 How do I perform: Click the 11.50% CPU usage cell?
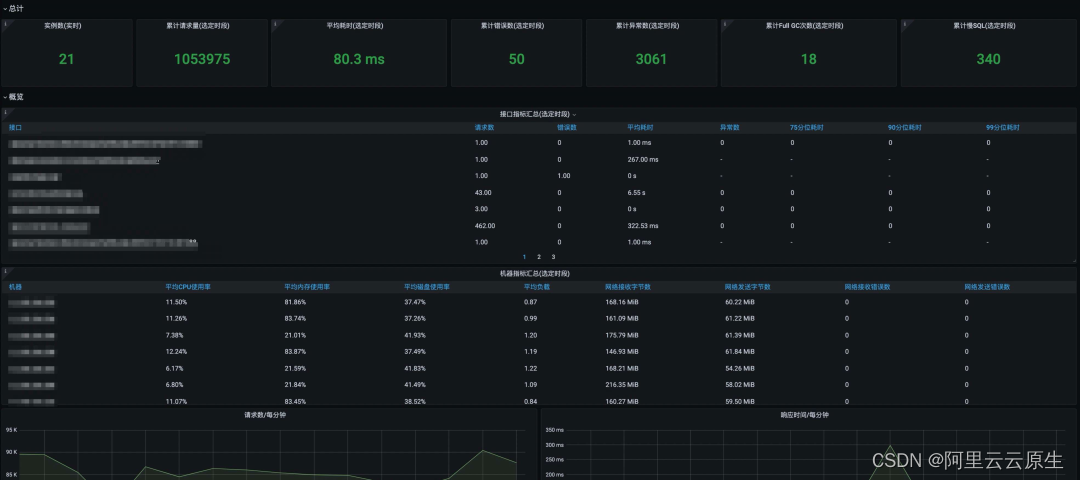point(176,302)
